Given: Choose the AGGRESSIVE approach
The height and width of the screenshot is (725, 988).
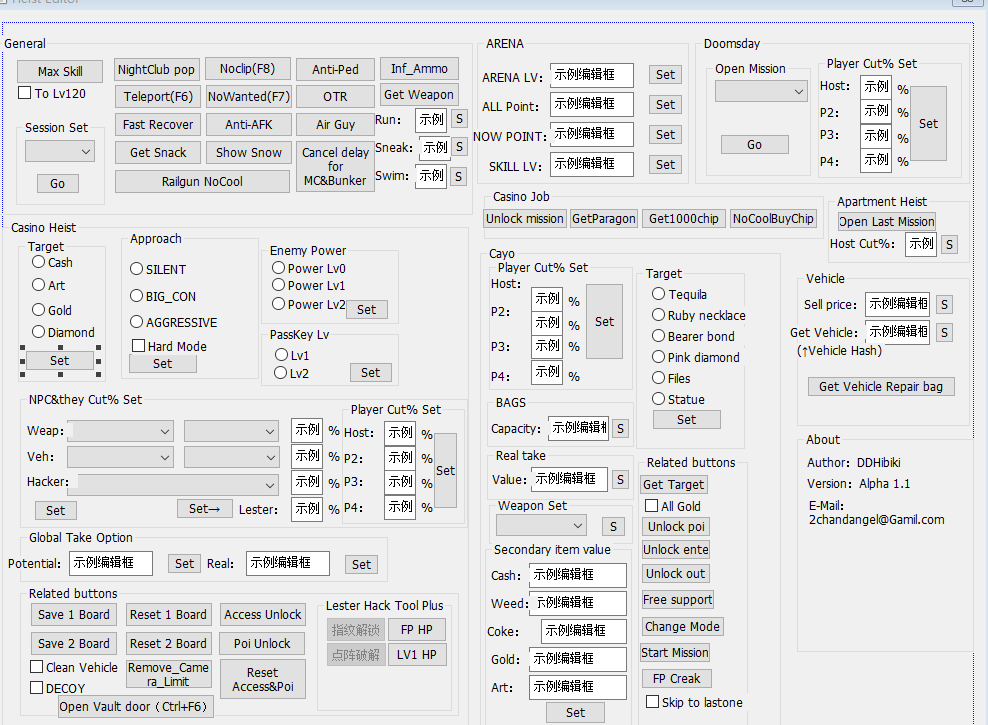Looking at the screenshot, I should pos(137,323).
